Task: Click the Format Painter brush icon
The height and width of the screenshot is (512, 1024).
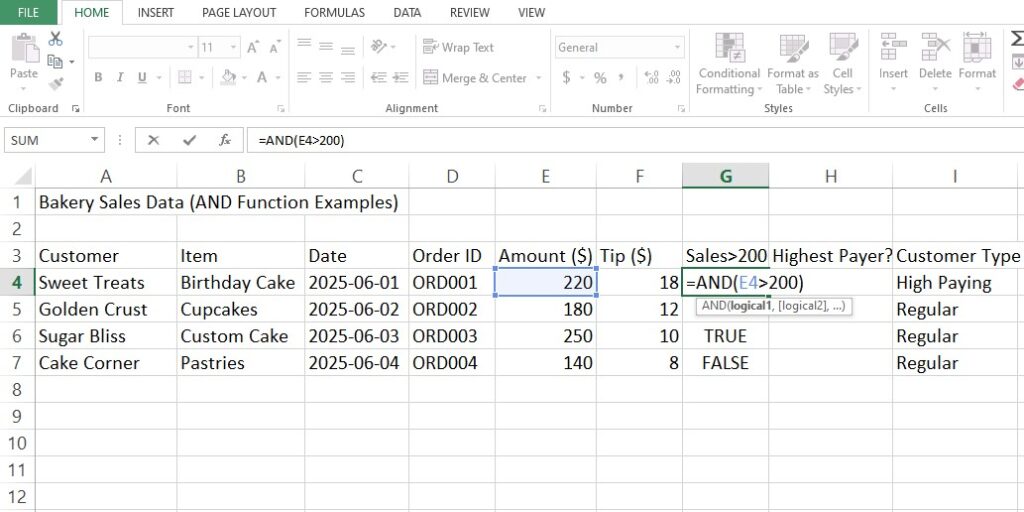Action: 56,84
